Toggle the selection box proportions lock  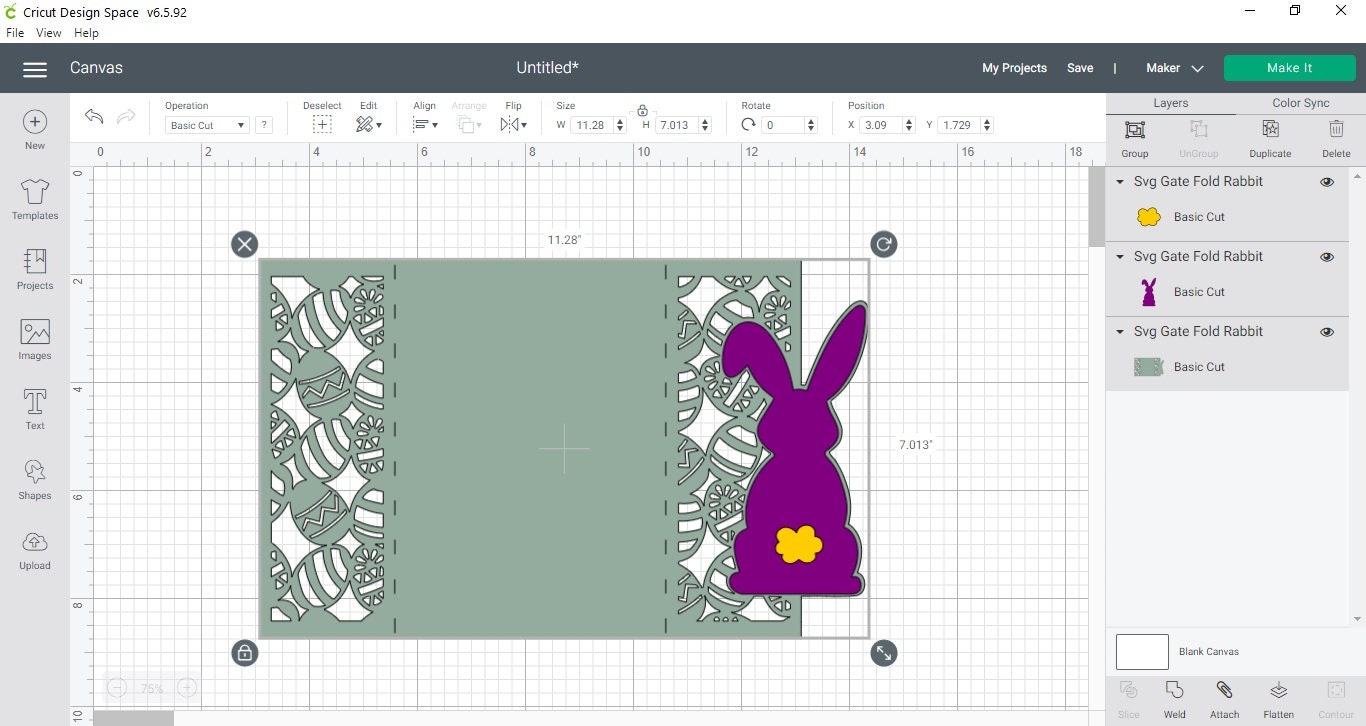pos(245,653)
